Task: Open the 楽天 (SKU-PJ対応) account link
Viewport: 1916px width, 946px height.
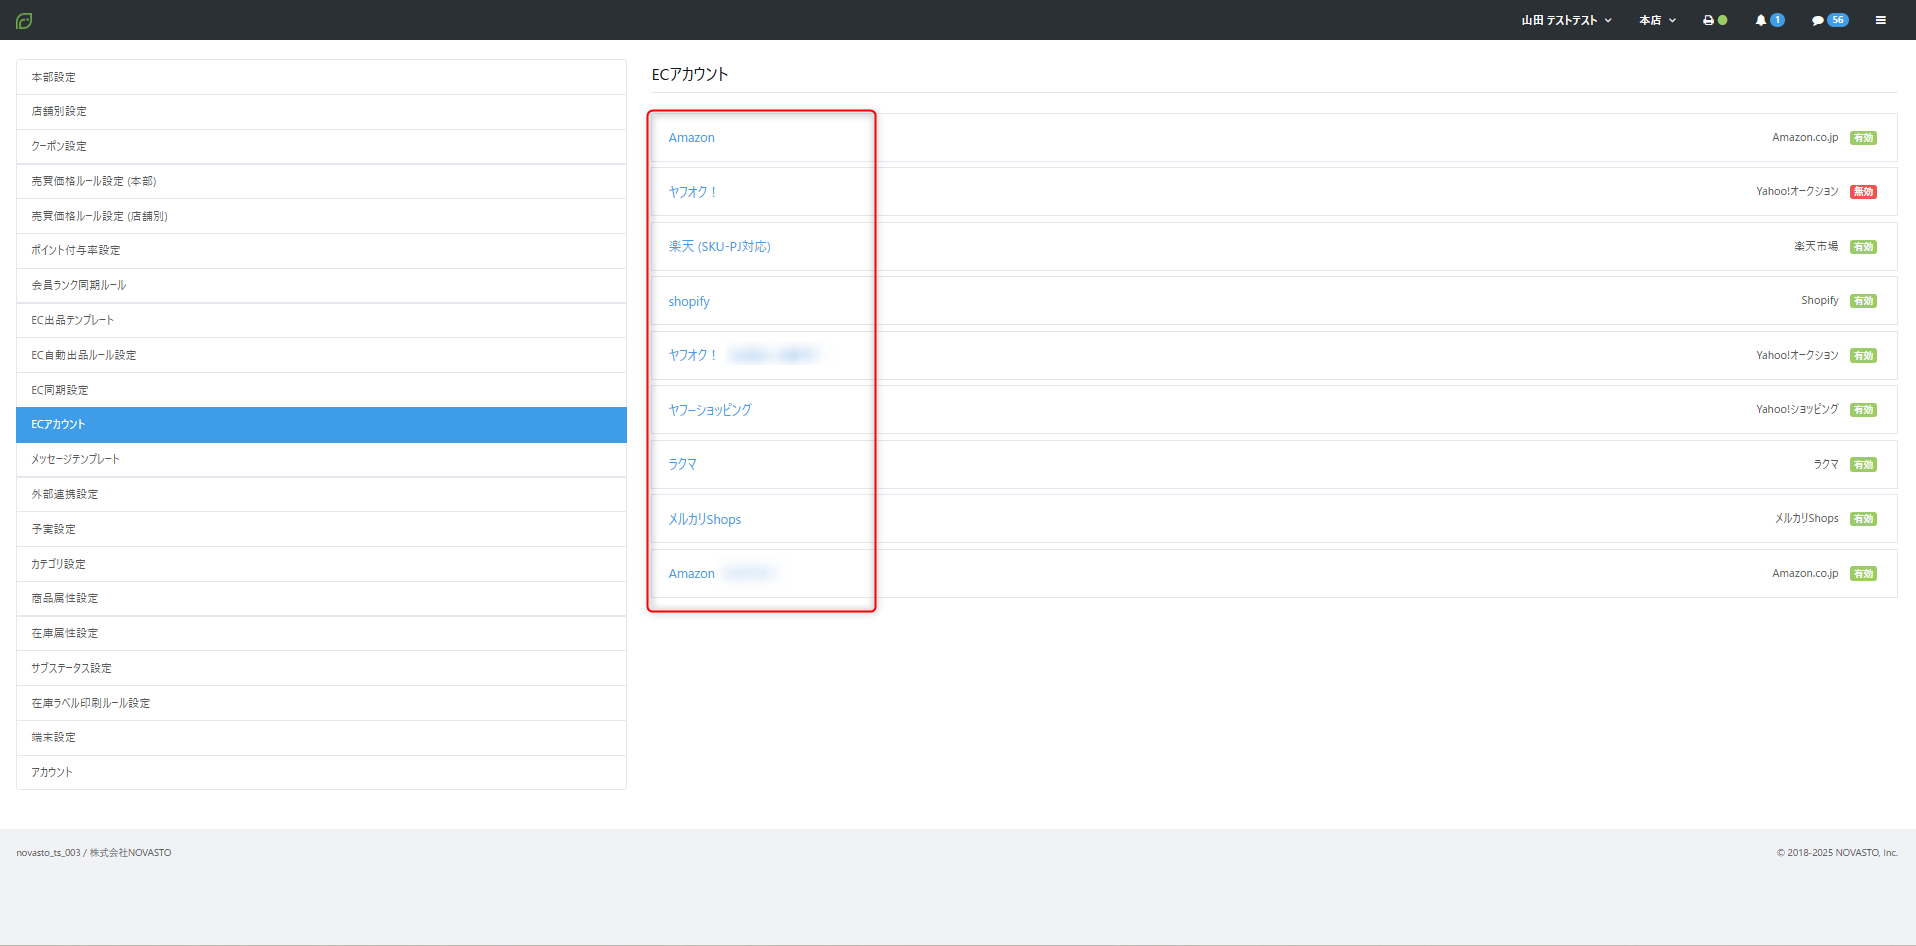Action: 719,247
